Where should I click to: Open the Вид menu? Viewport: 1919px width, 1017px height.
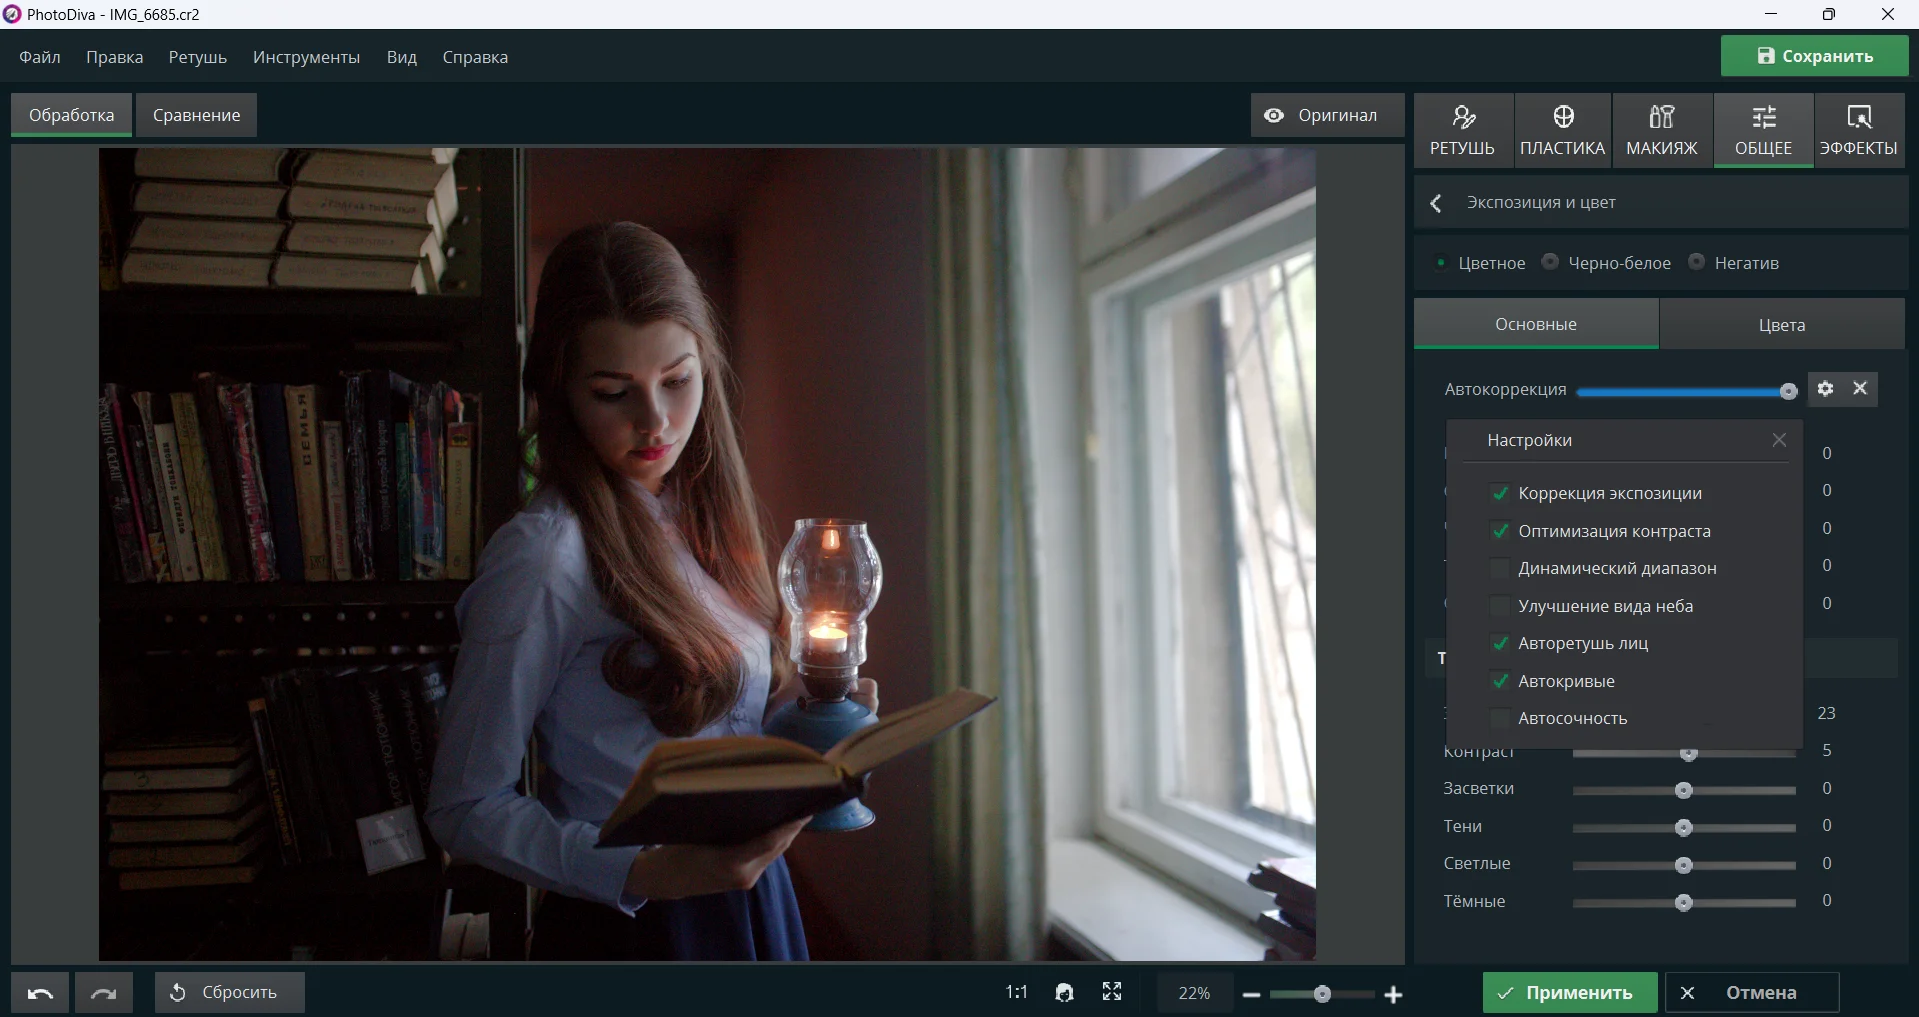pos(402,57)
